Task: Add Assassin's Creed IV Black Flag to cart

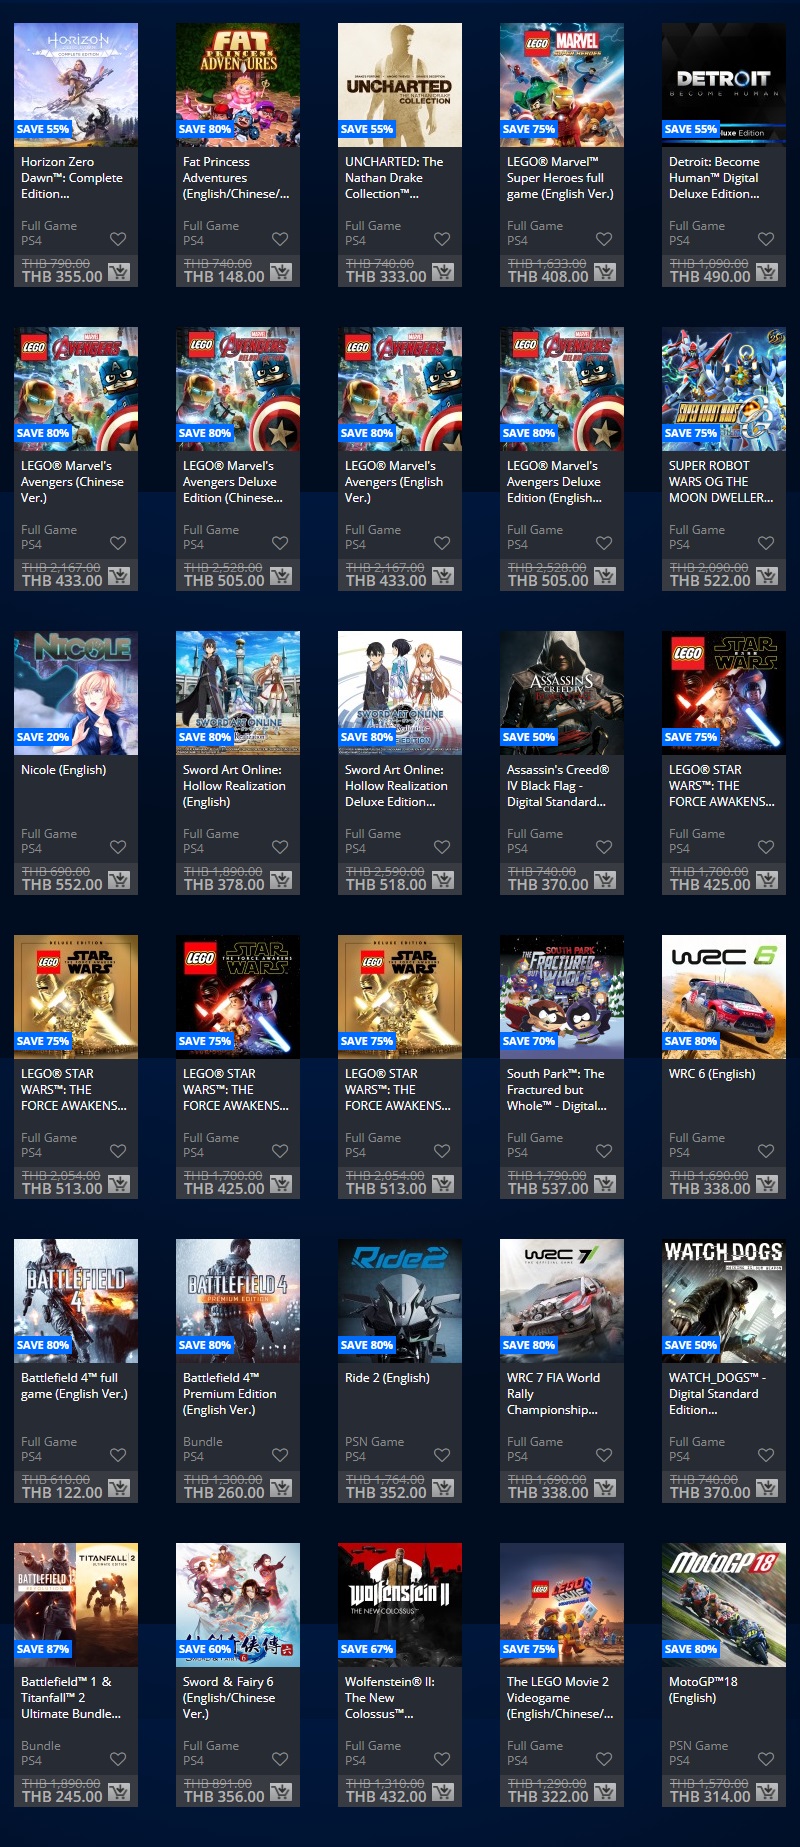Action: point(604,880)
